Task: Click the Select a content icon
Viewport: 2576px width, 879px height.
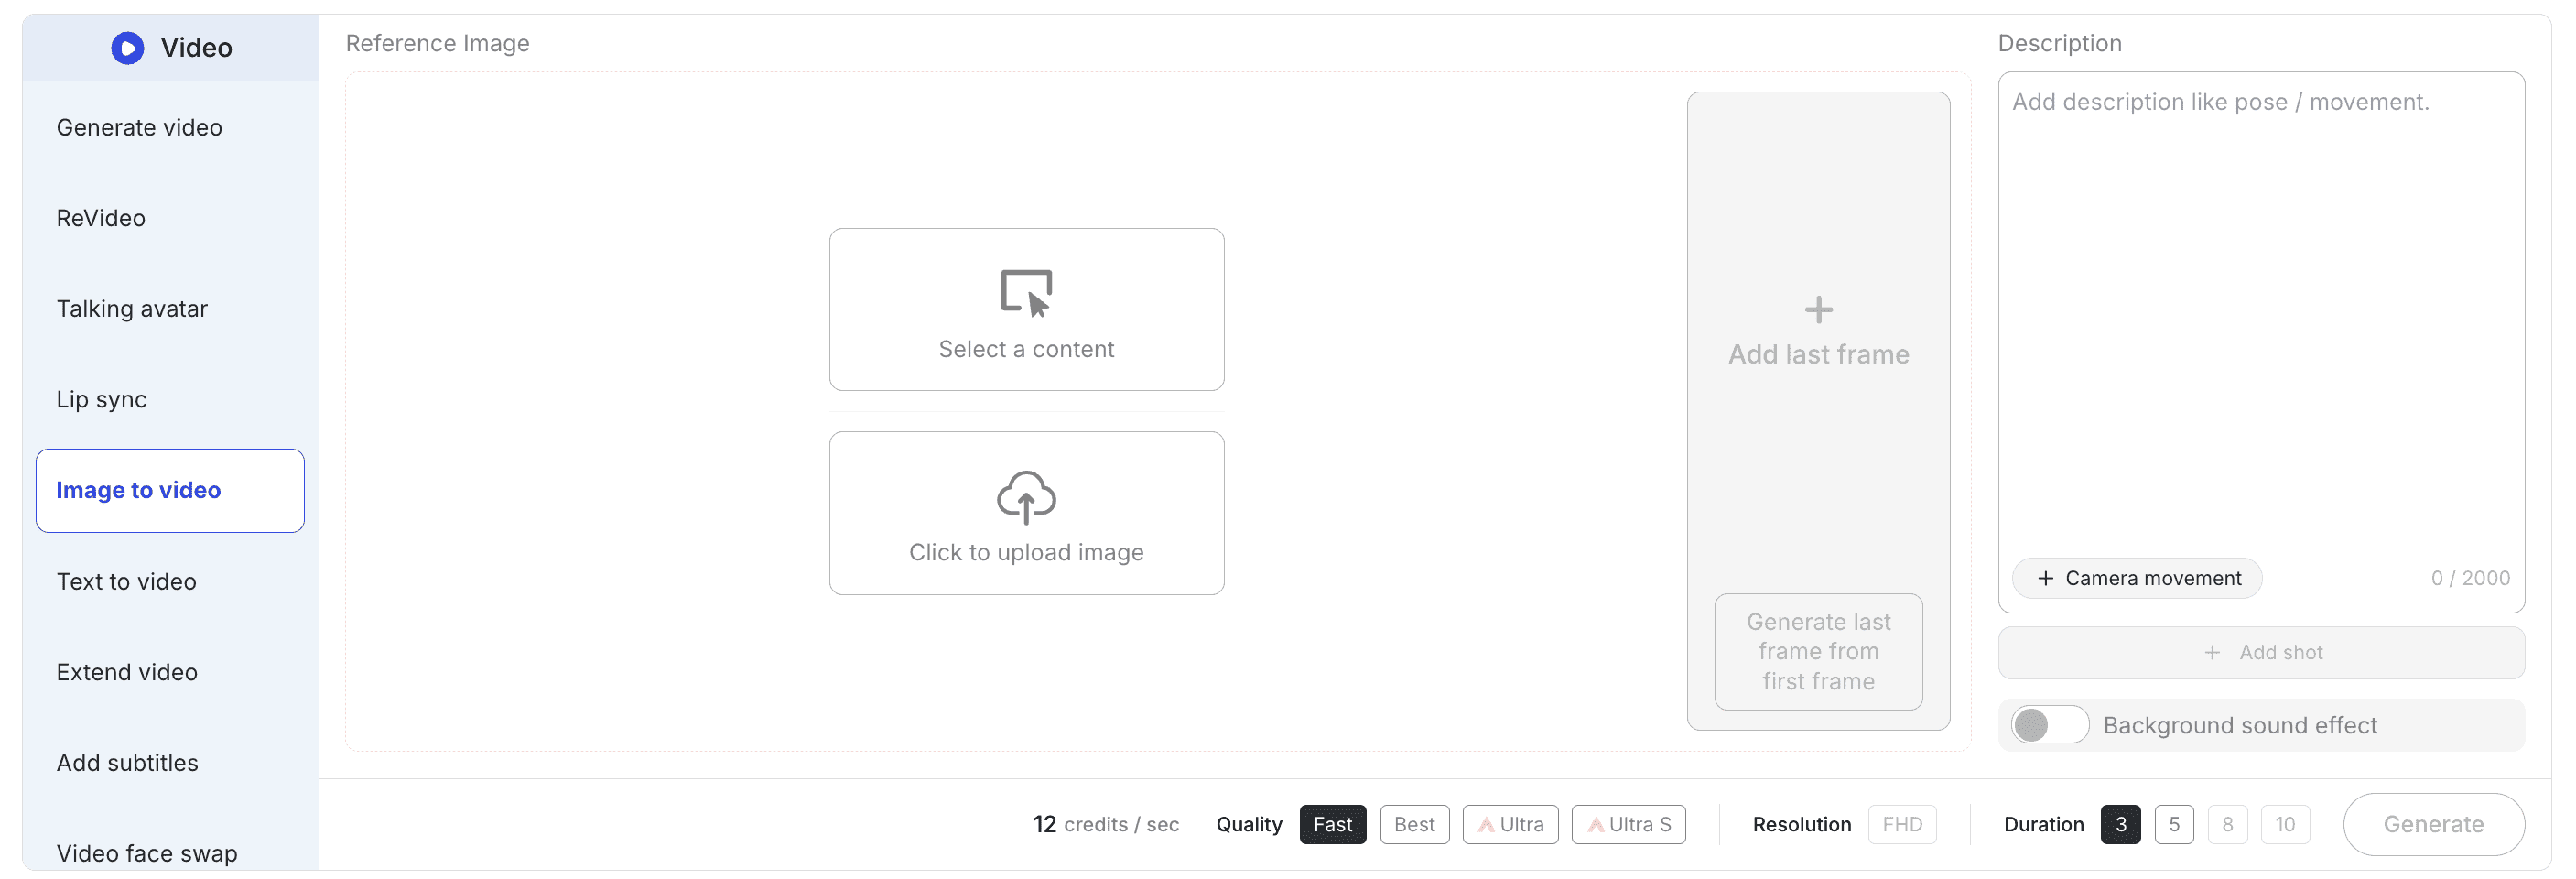Action: (1026, 293)
